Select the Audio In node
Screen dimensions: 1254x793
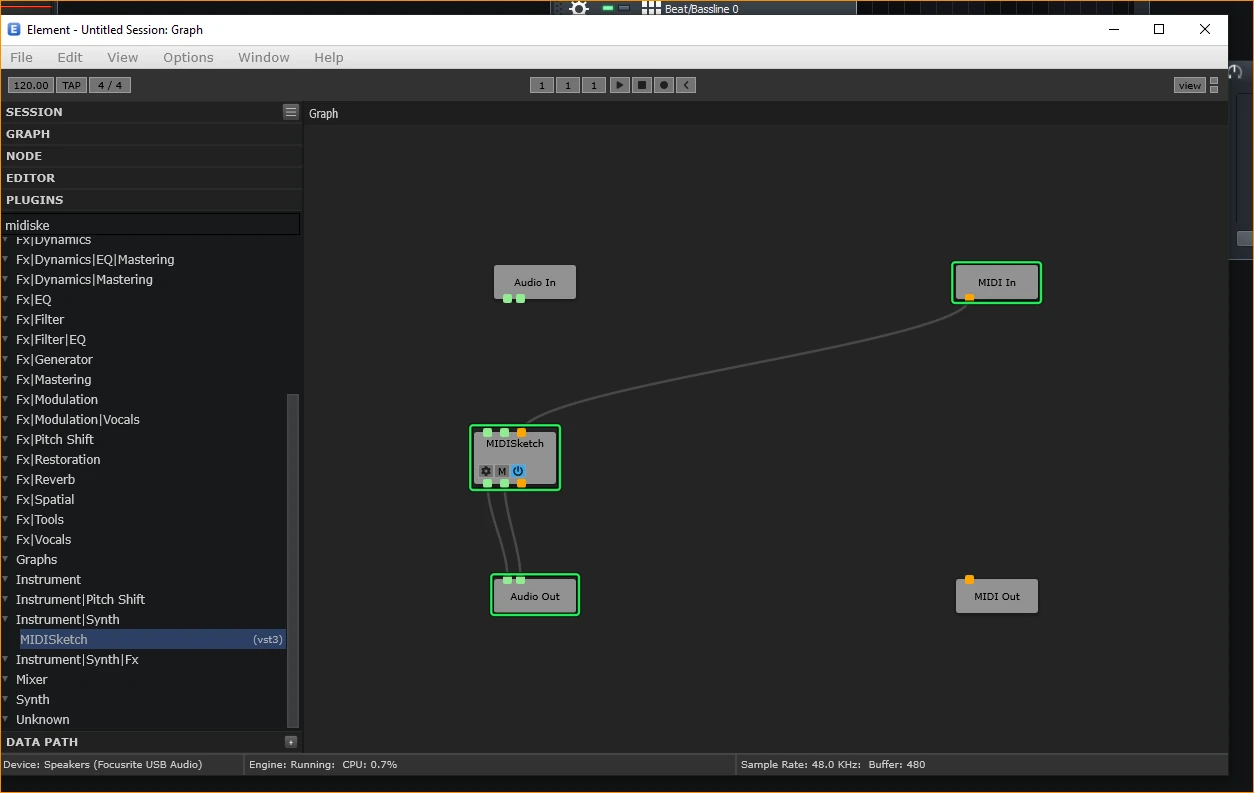[x=535, y=282]
